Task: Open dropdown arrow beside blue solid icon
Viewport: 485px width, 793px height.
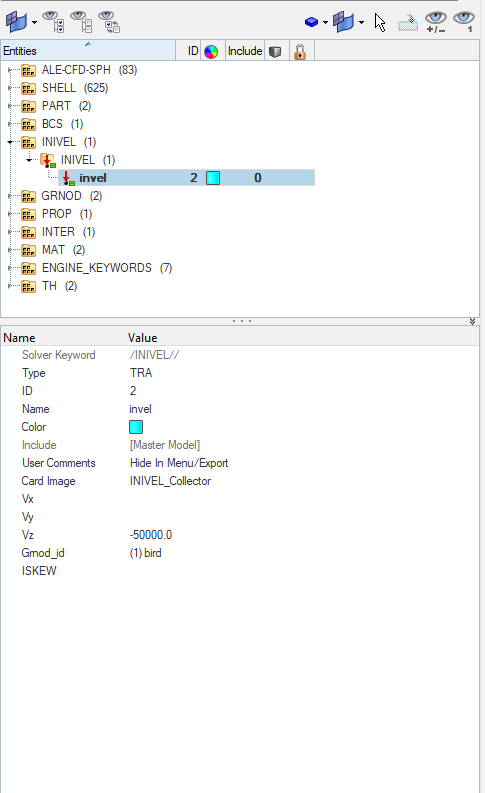Action: click(325, 22)
